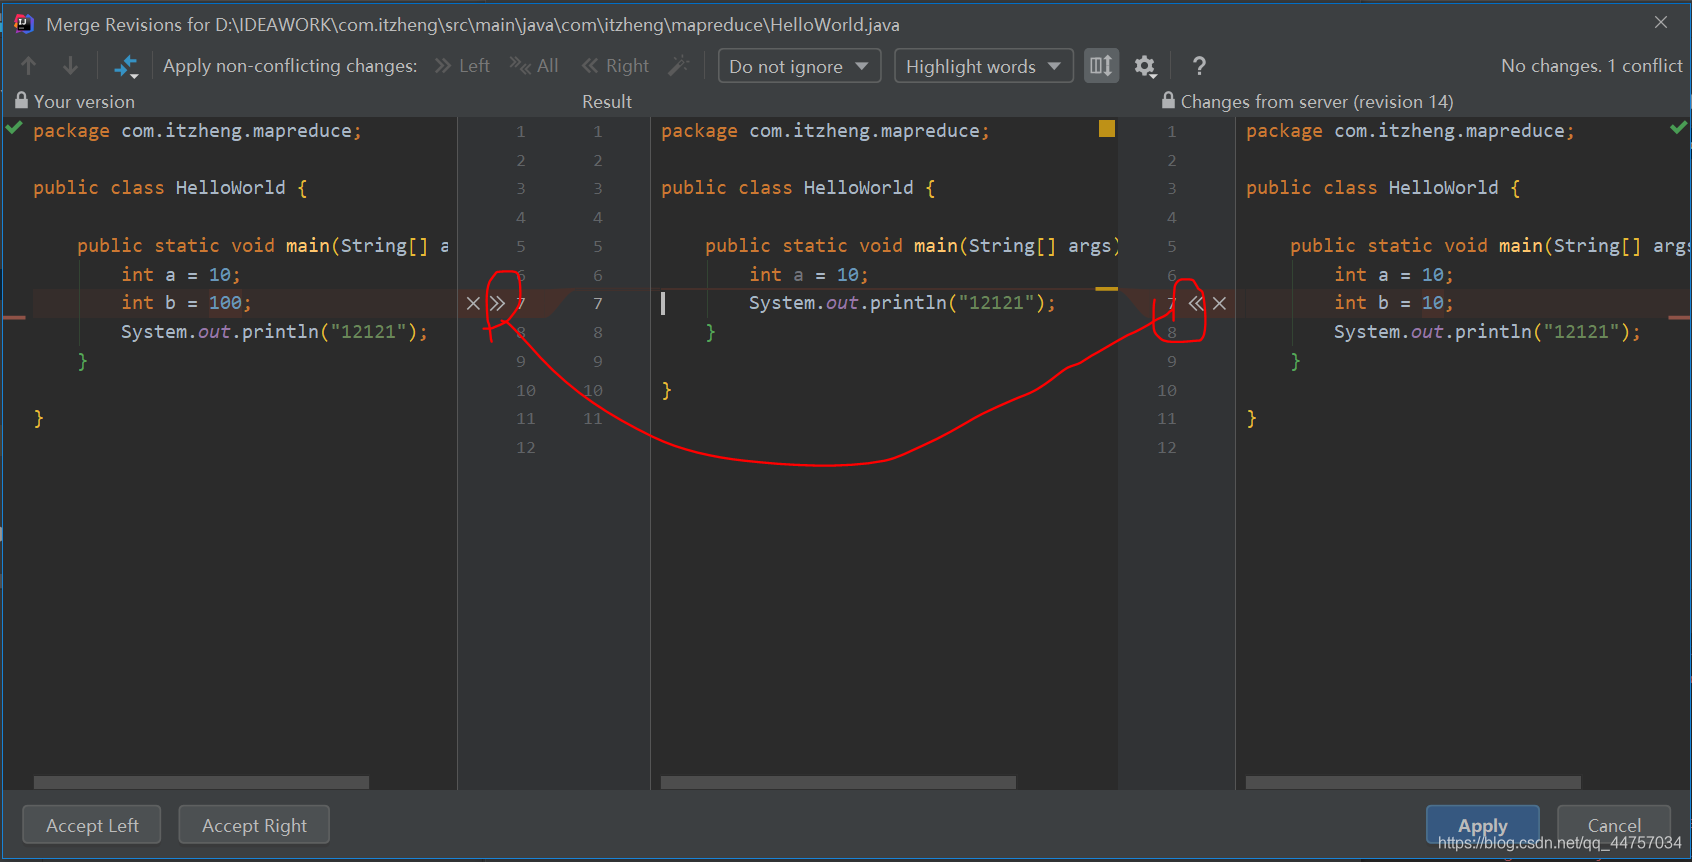Image resolution: width=1692 pixels, height=862 pixels.
Task: Open the help question mark
Action: pyautogui.click(x=1199, y=66)
